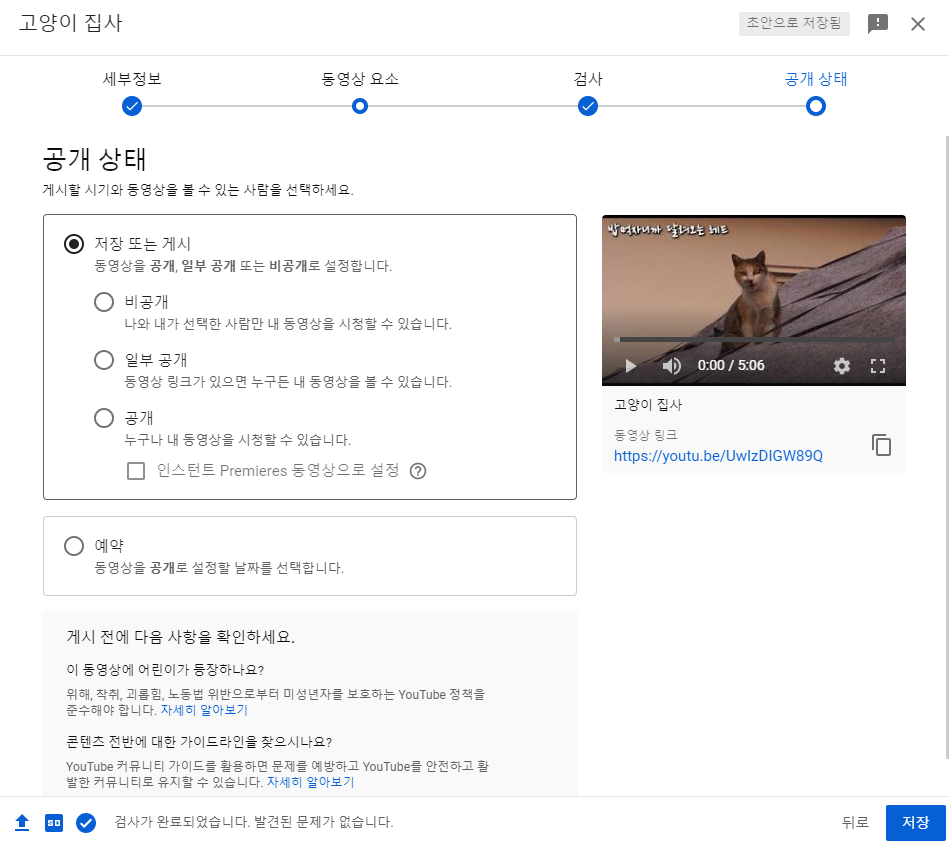Click the upload status arrow icon
The image size is (949, 843).
click(22, 822)
